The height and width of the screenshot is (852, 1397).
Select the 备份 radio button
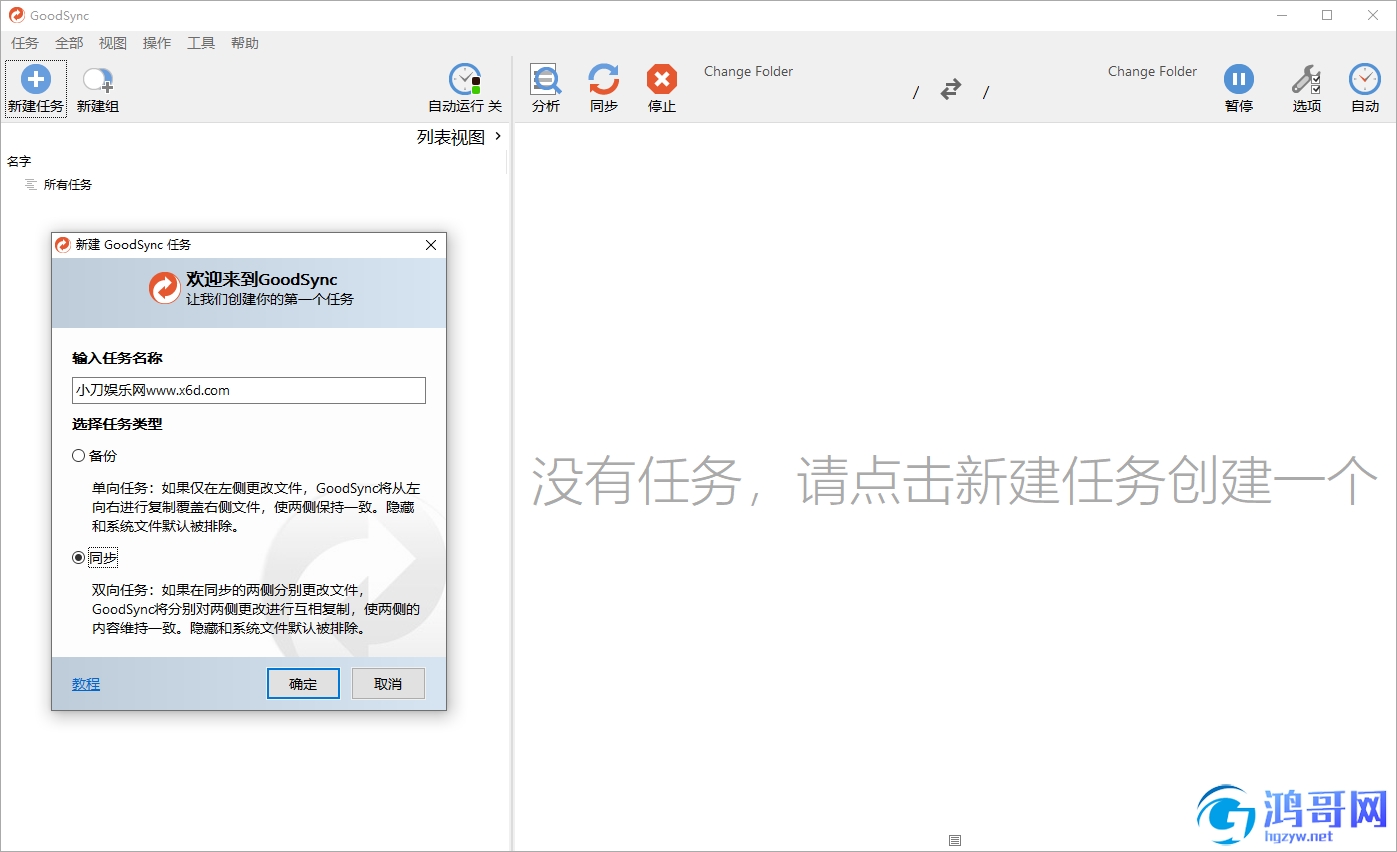(x=79, y=456)
